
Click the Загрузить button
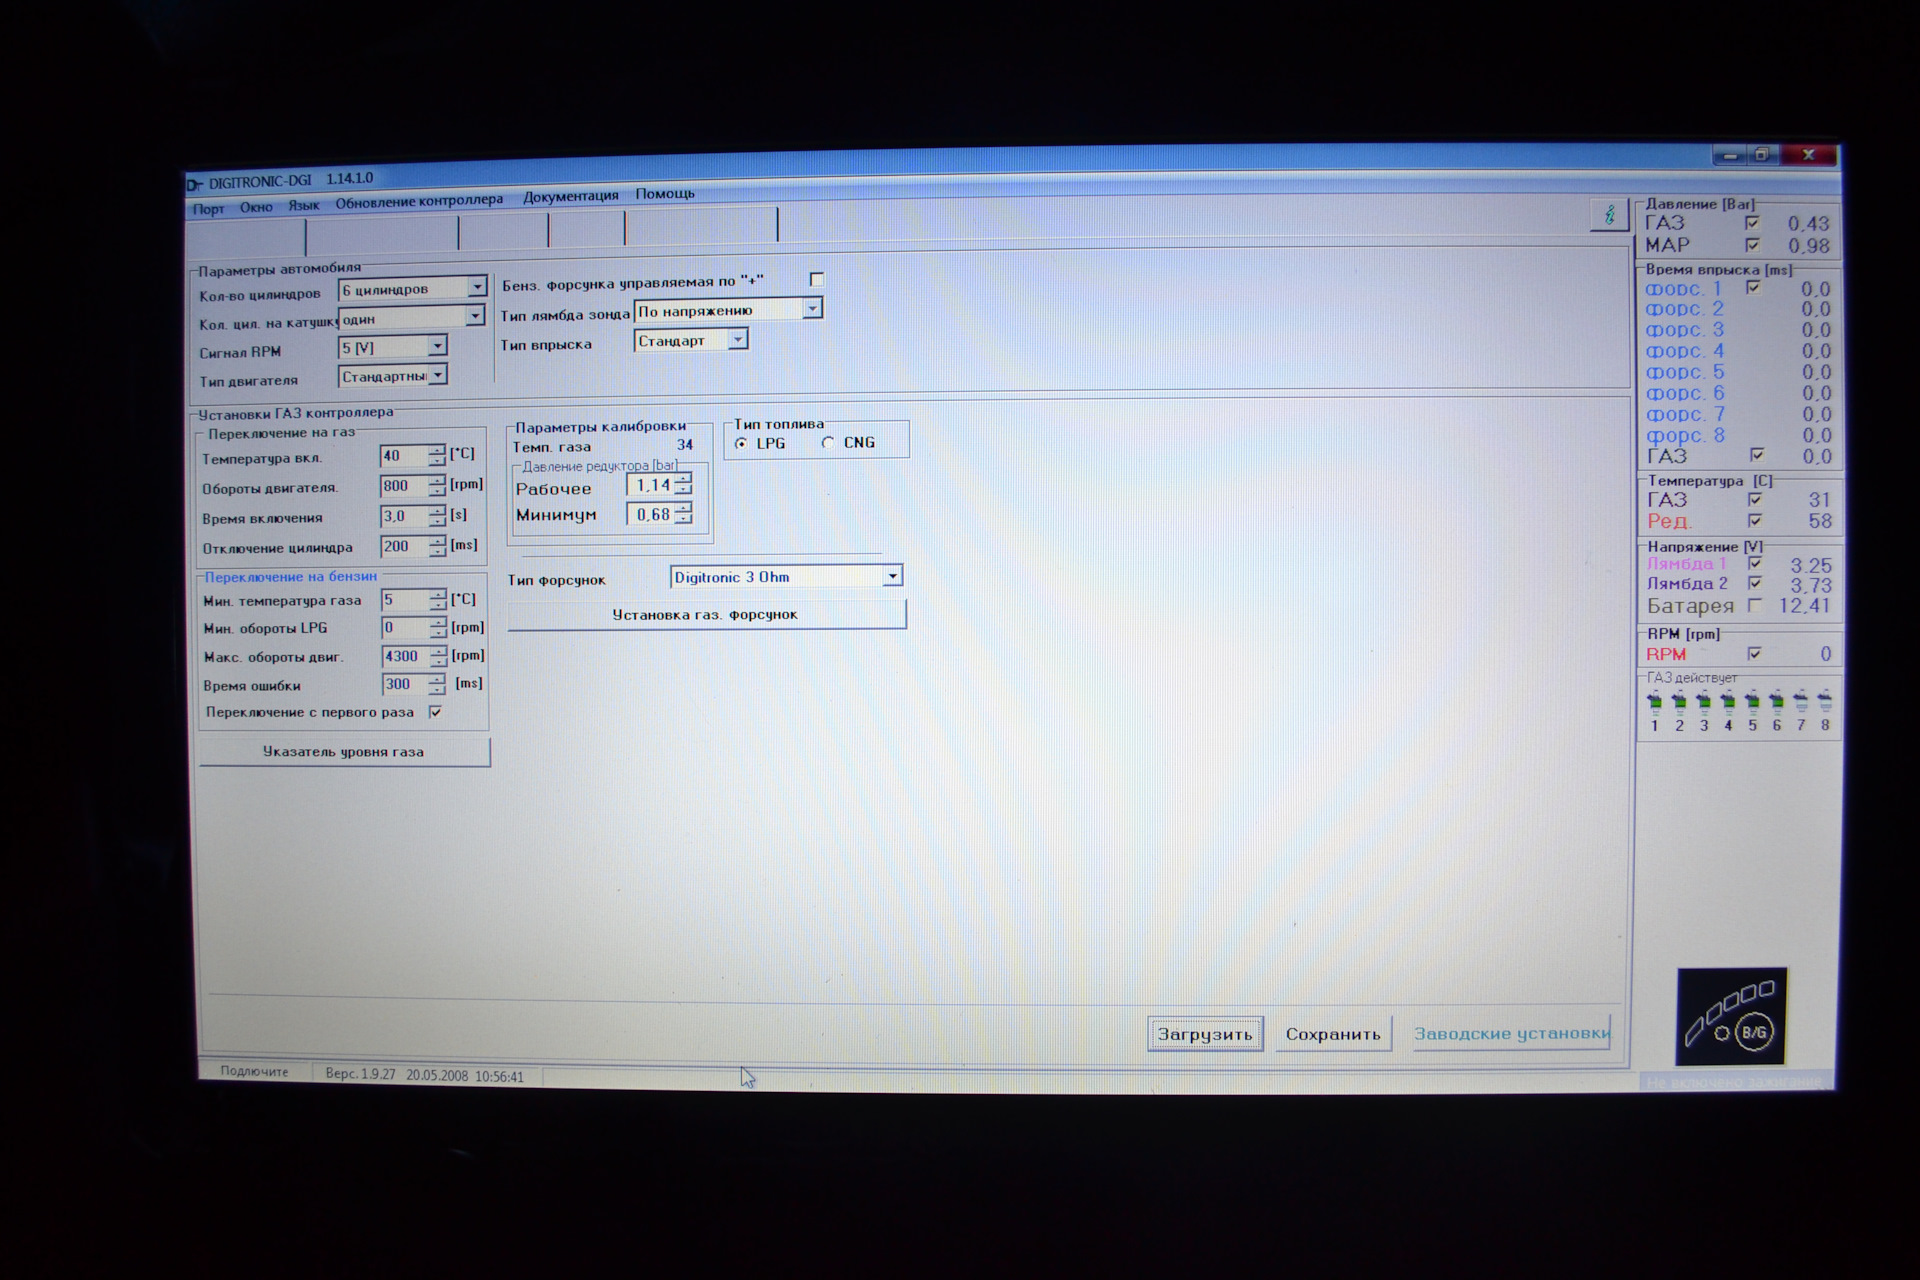[x=1204, y=1034]
